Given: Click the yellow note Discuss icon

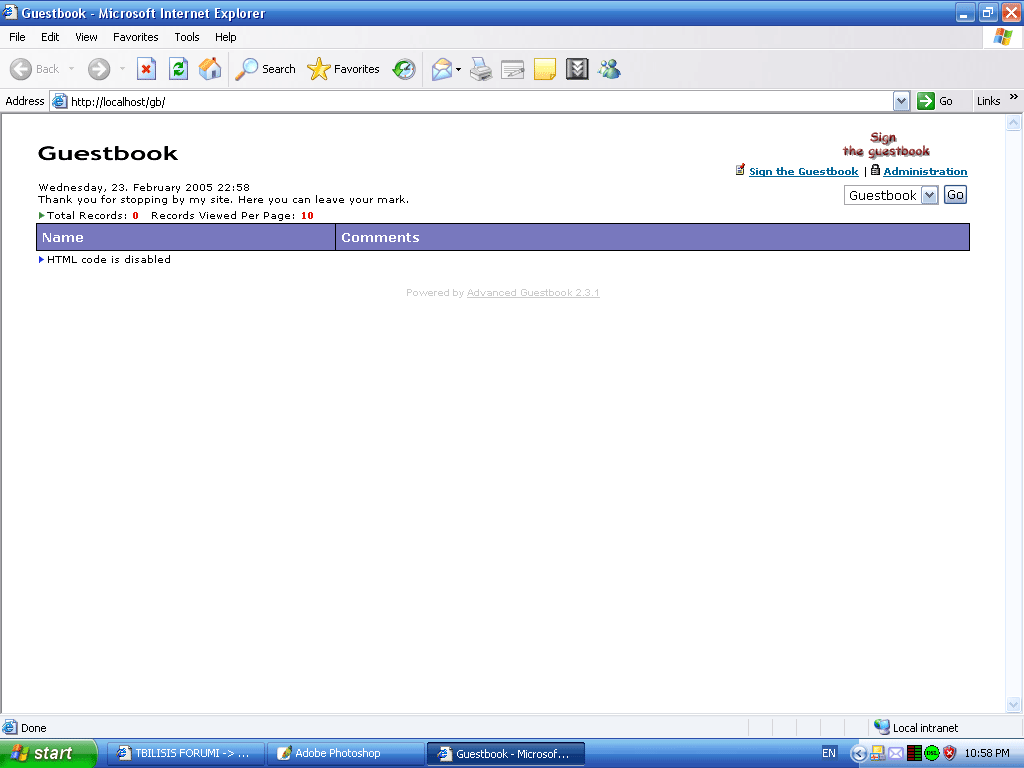Looking at the screenshot, I should click(545, 69).
